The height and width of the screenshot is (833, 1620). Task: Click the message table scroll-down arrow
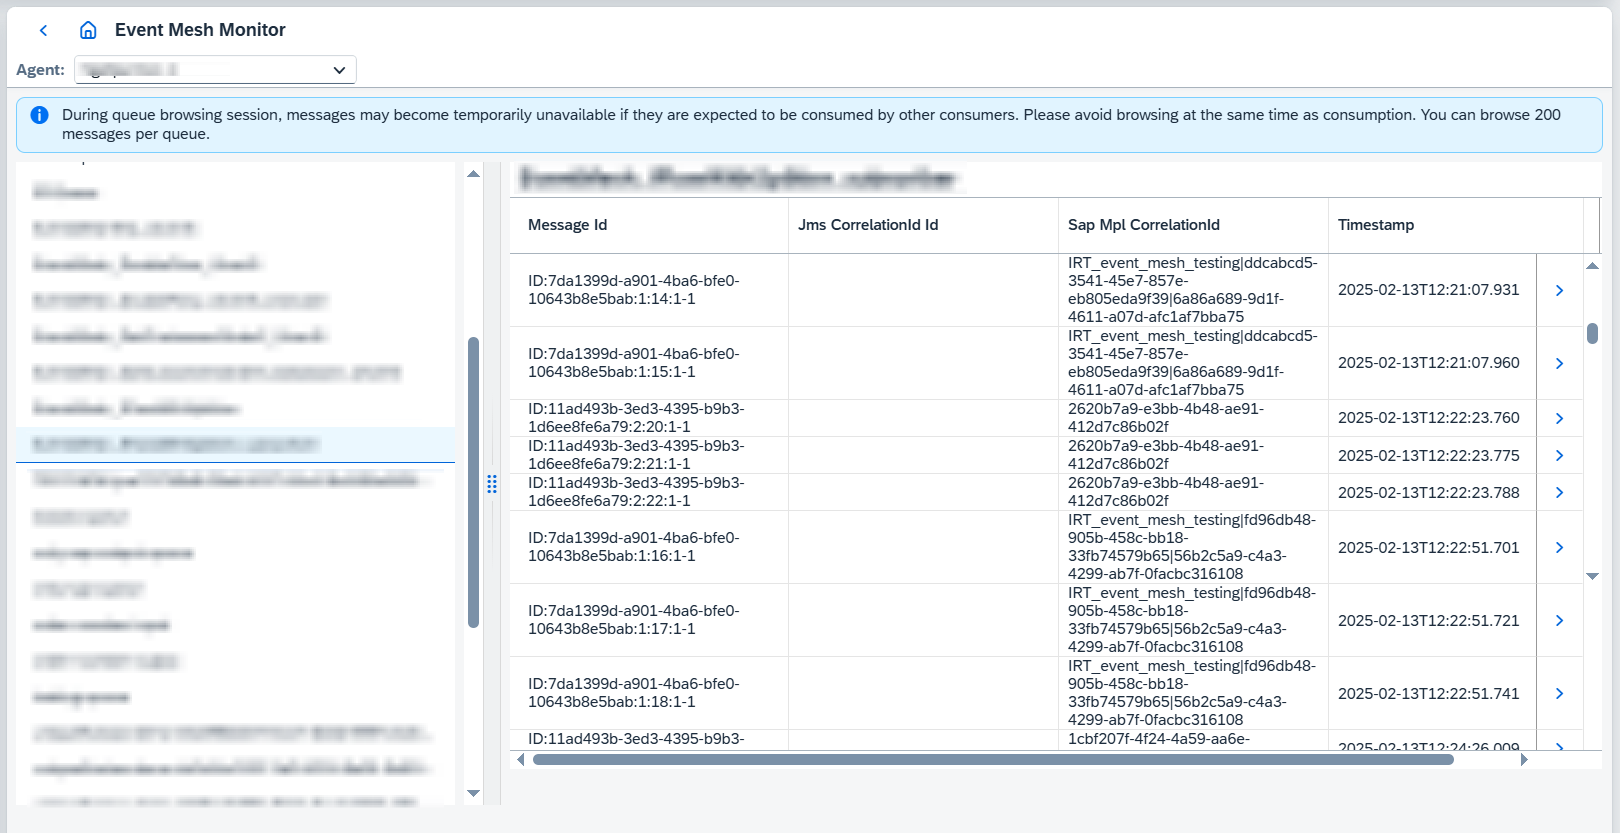[1592, 576]
